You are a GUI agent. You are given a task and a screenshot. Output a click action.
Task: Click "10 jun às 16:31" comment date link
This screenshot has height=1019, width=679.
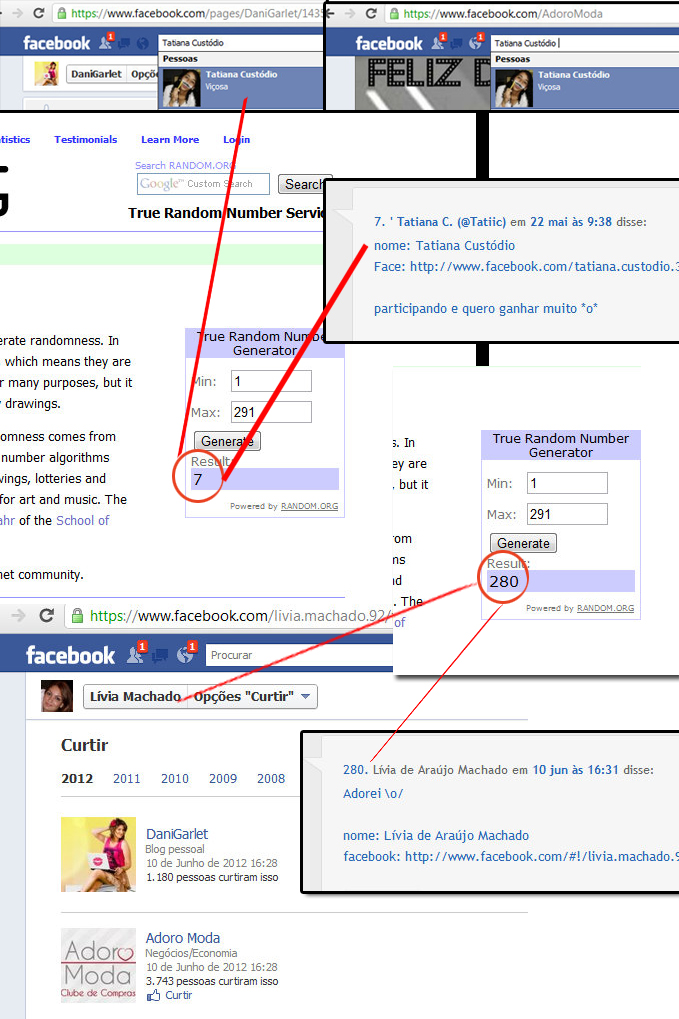point(576,769)
